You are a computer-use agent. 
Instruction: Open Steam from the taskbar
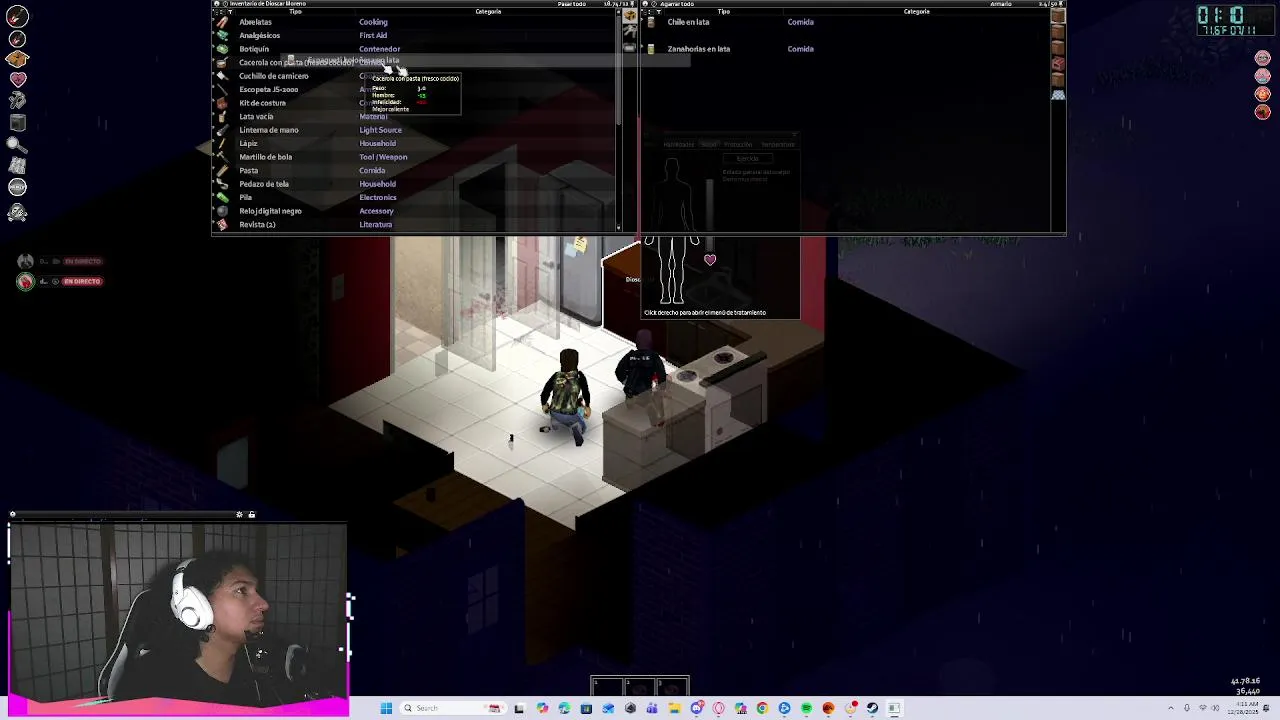(872, 708)
